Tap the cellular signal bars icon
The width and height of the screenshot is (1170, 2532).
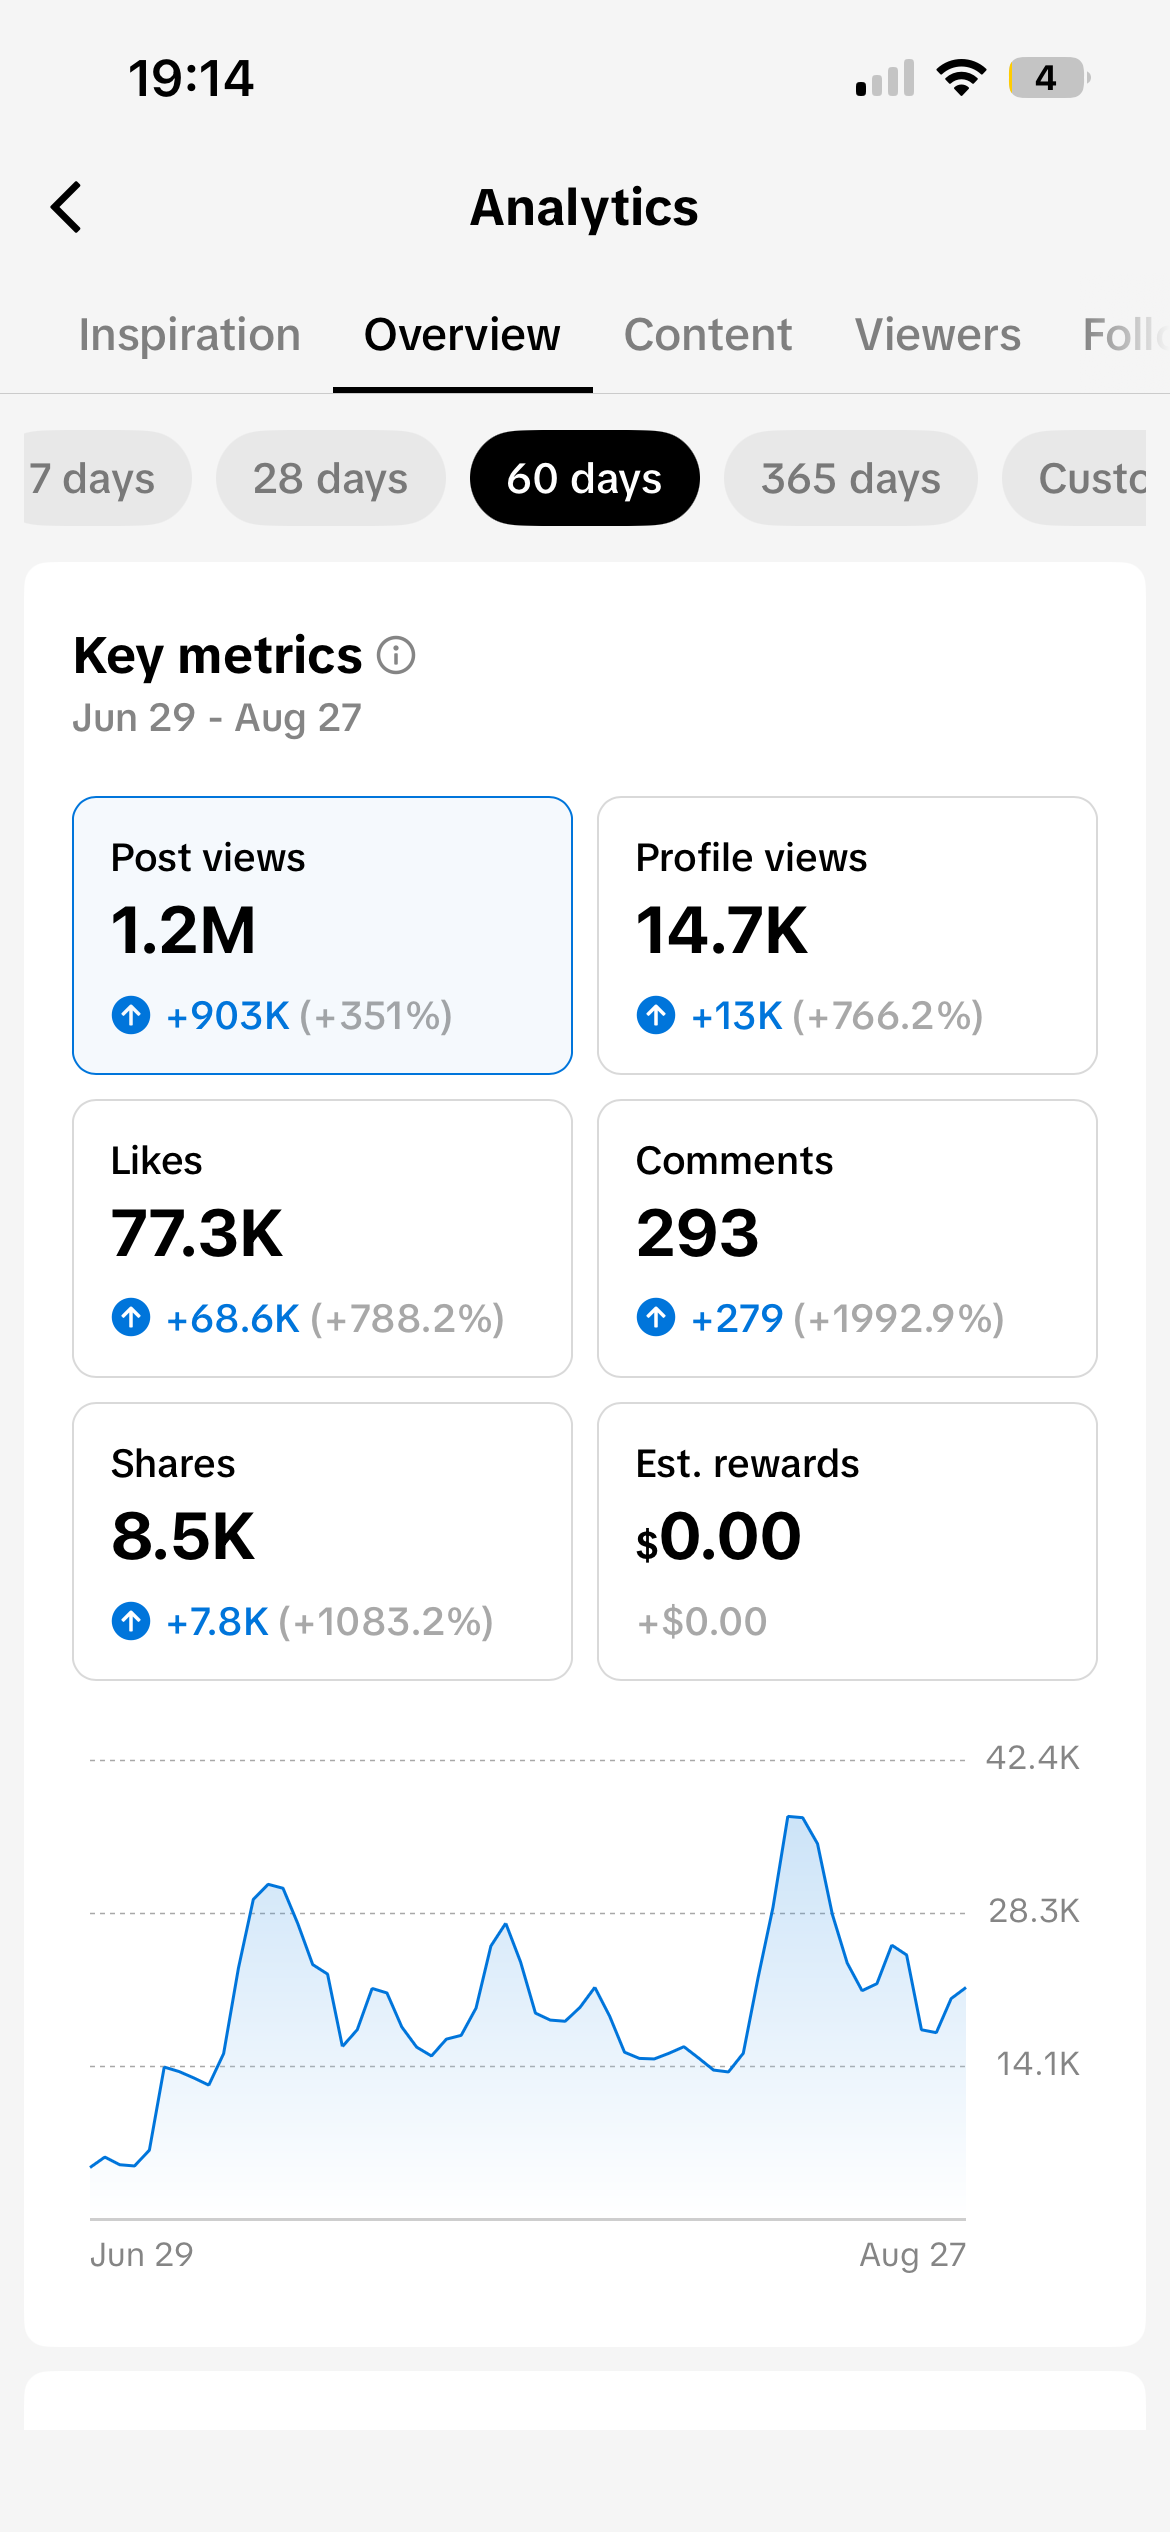885,78
